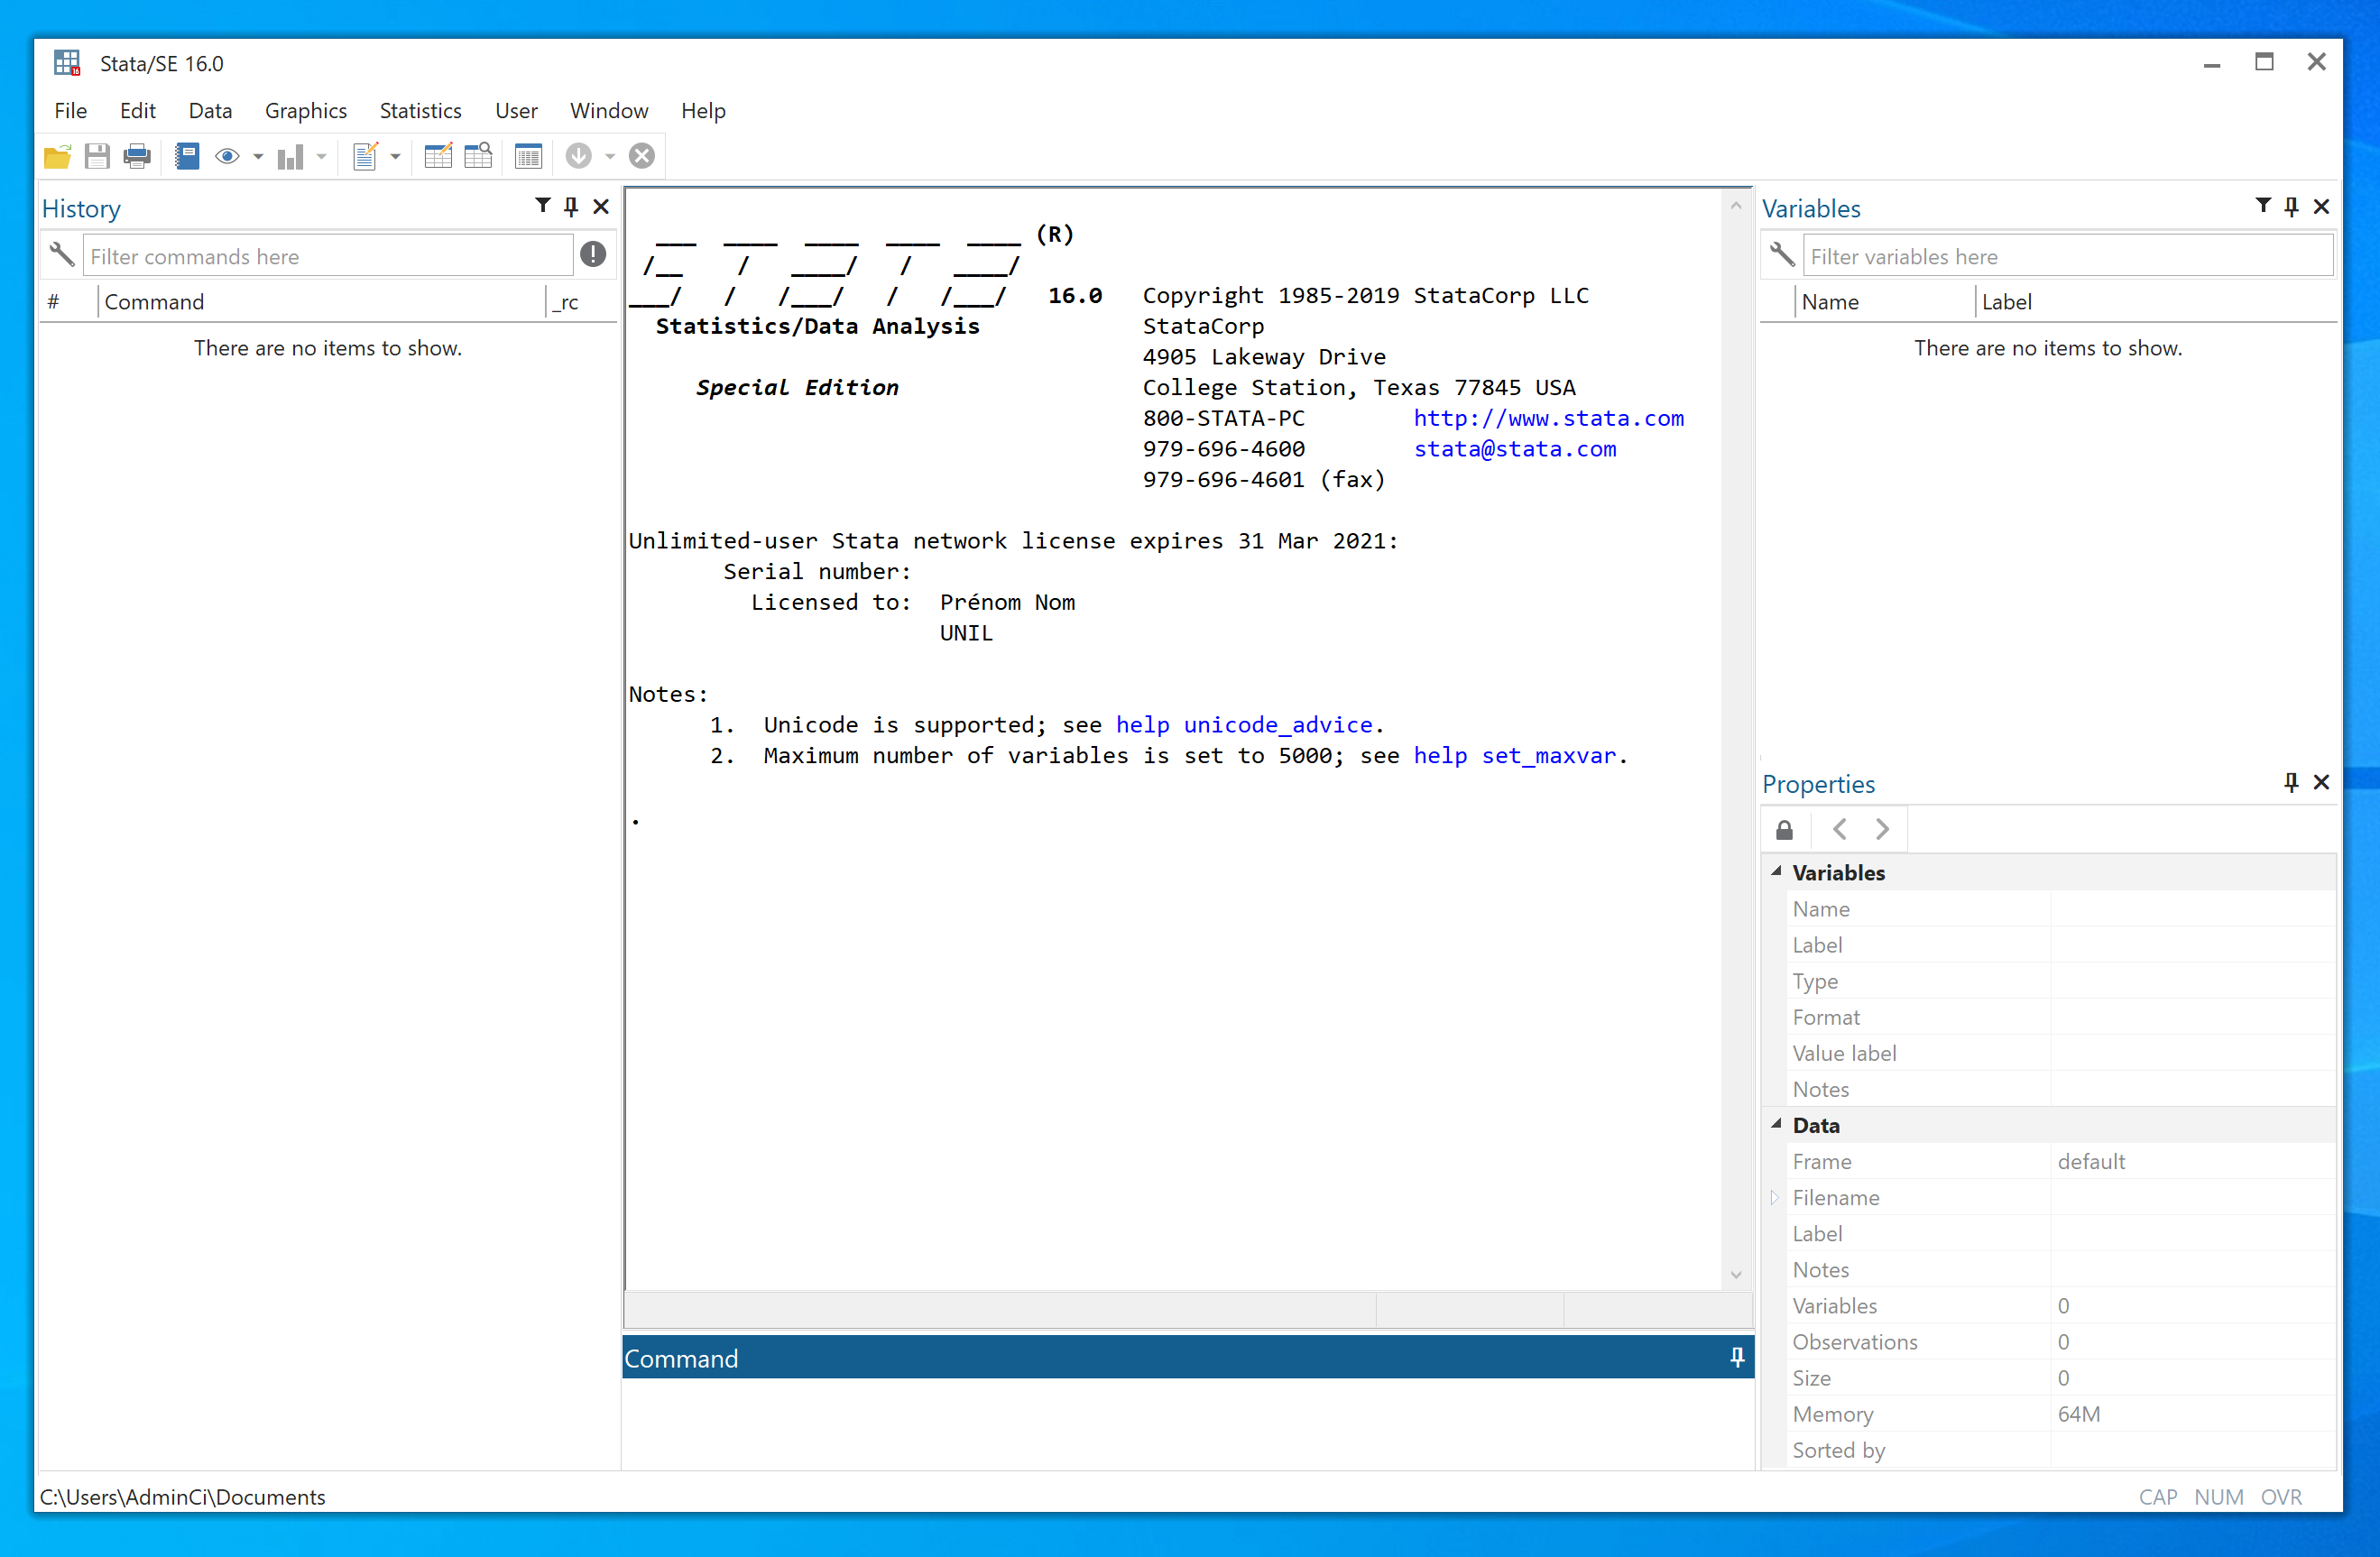Open the Data Editor (Edit) icon
Image resolution: width=2380 pixels, height=1557 pixels.
(x=438, y=157)
